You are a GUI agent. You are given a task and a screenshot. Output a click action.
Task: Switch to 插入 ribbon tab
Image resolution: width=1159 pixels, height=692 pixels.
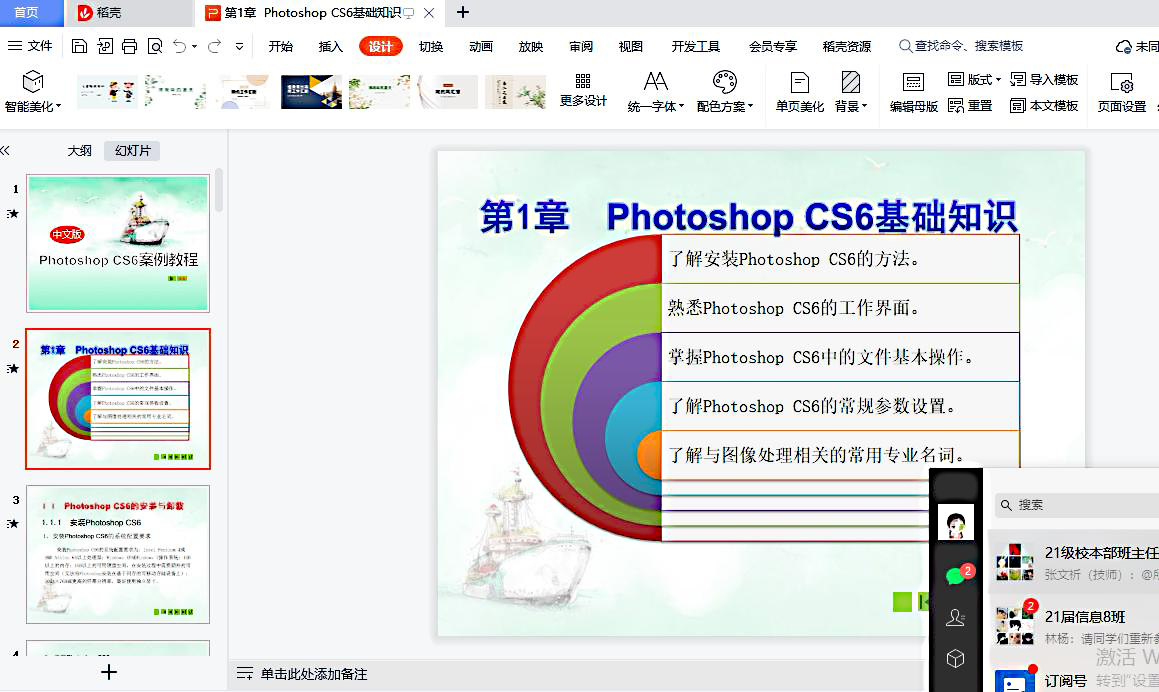330,47
